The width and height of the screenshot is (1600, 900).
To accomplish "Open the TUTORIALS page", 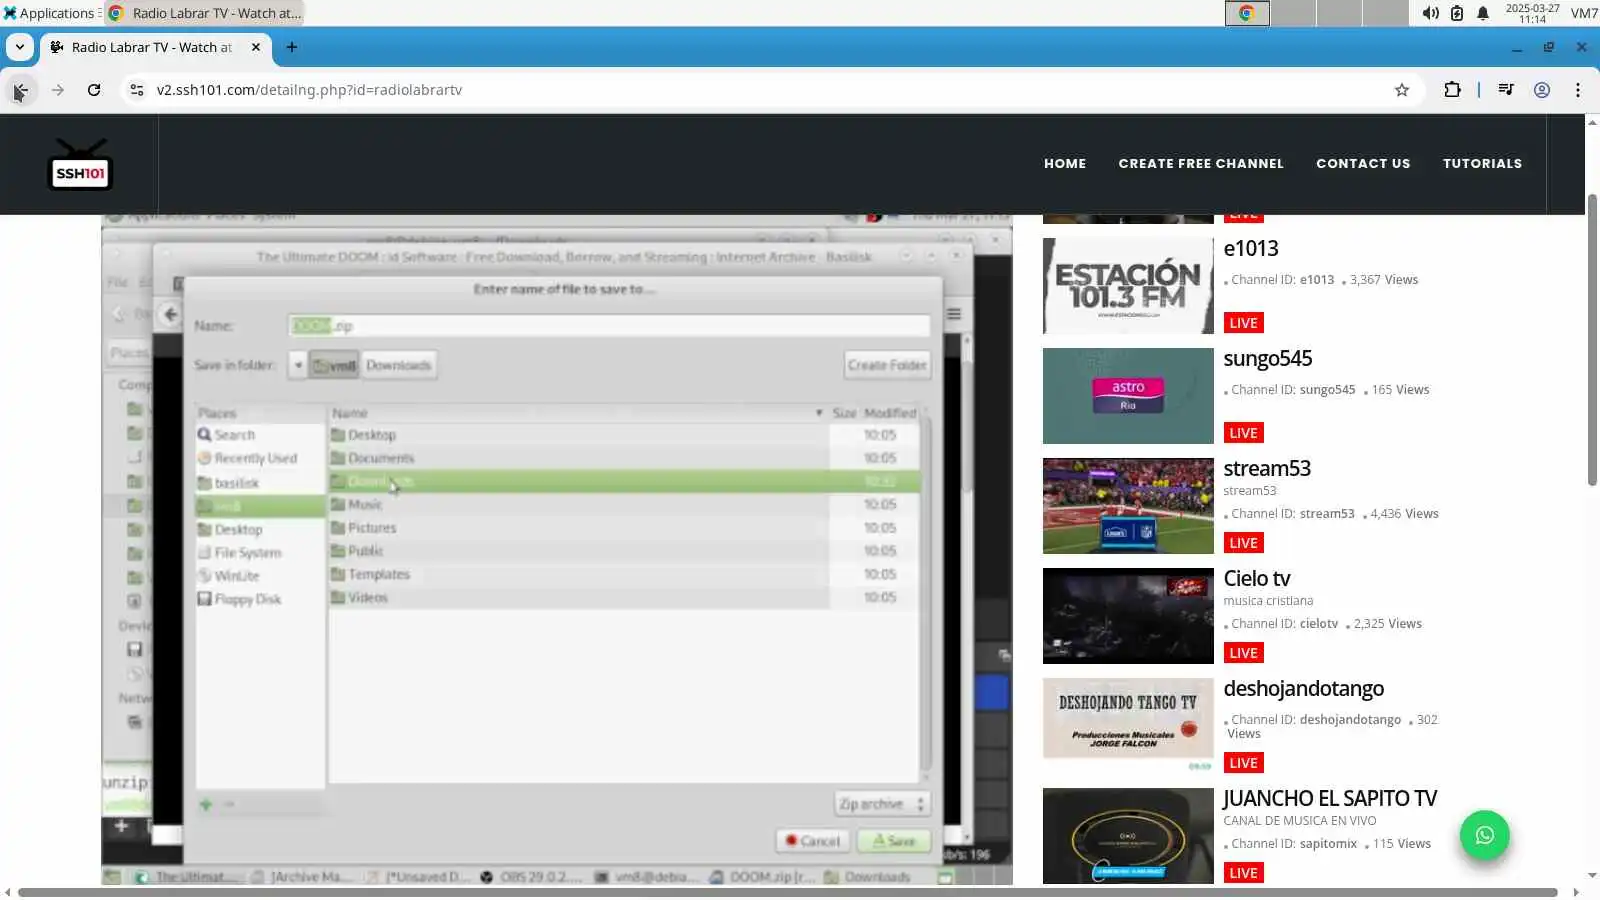I will click(1482, 163).
